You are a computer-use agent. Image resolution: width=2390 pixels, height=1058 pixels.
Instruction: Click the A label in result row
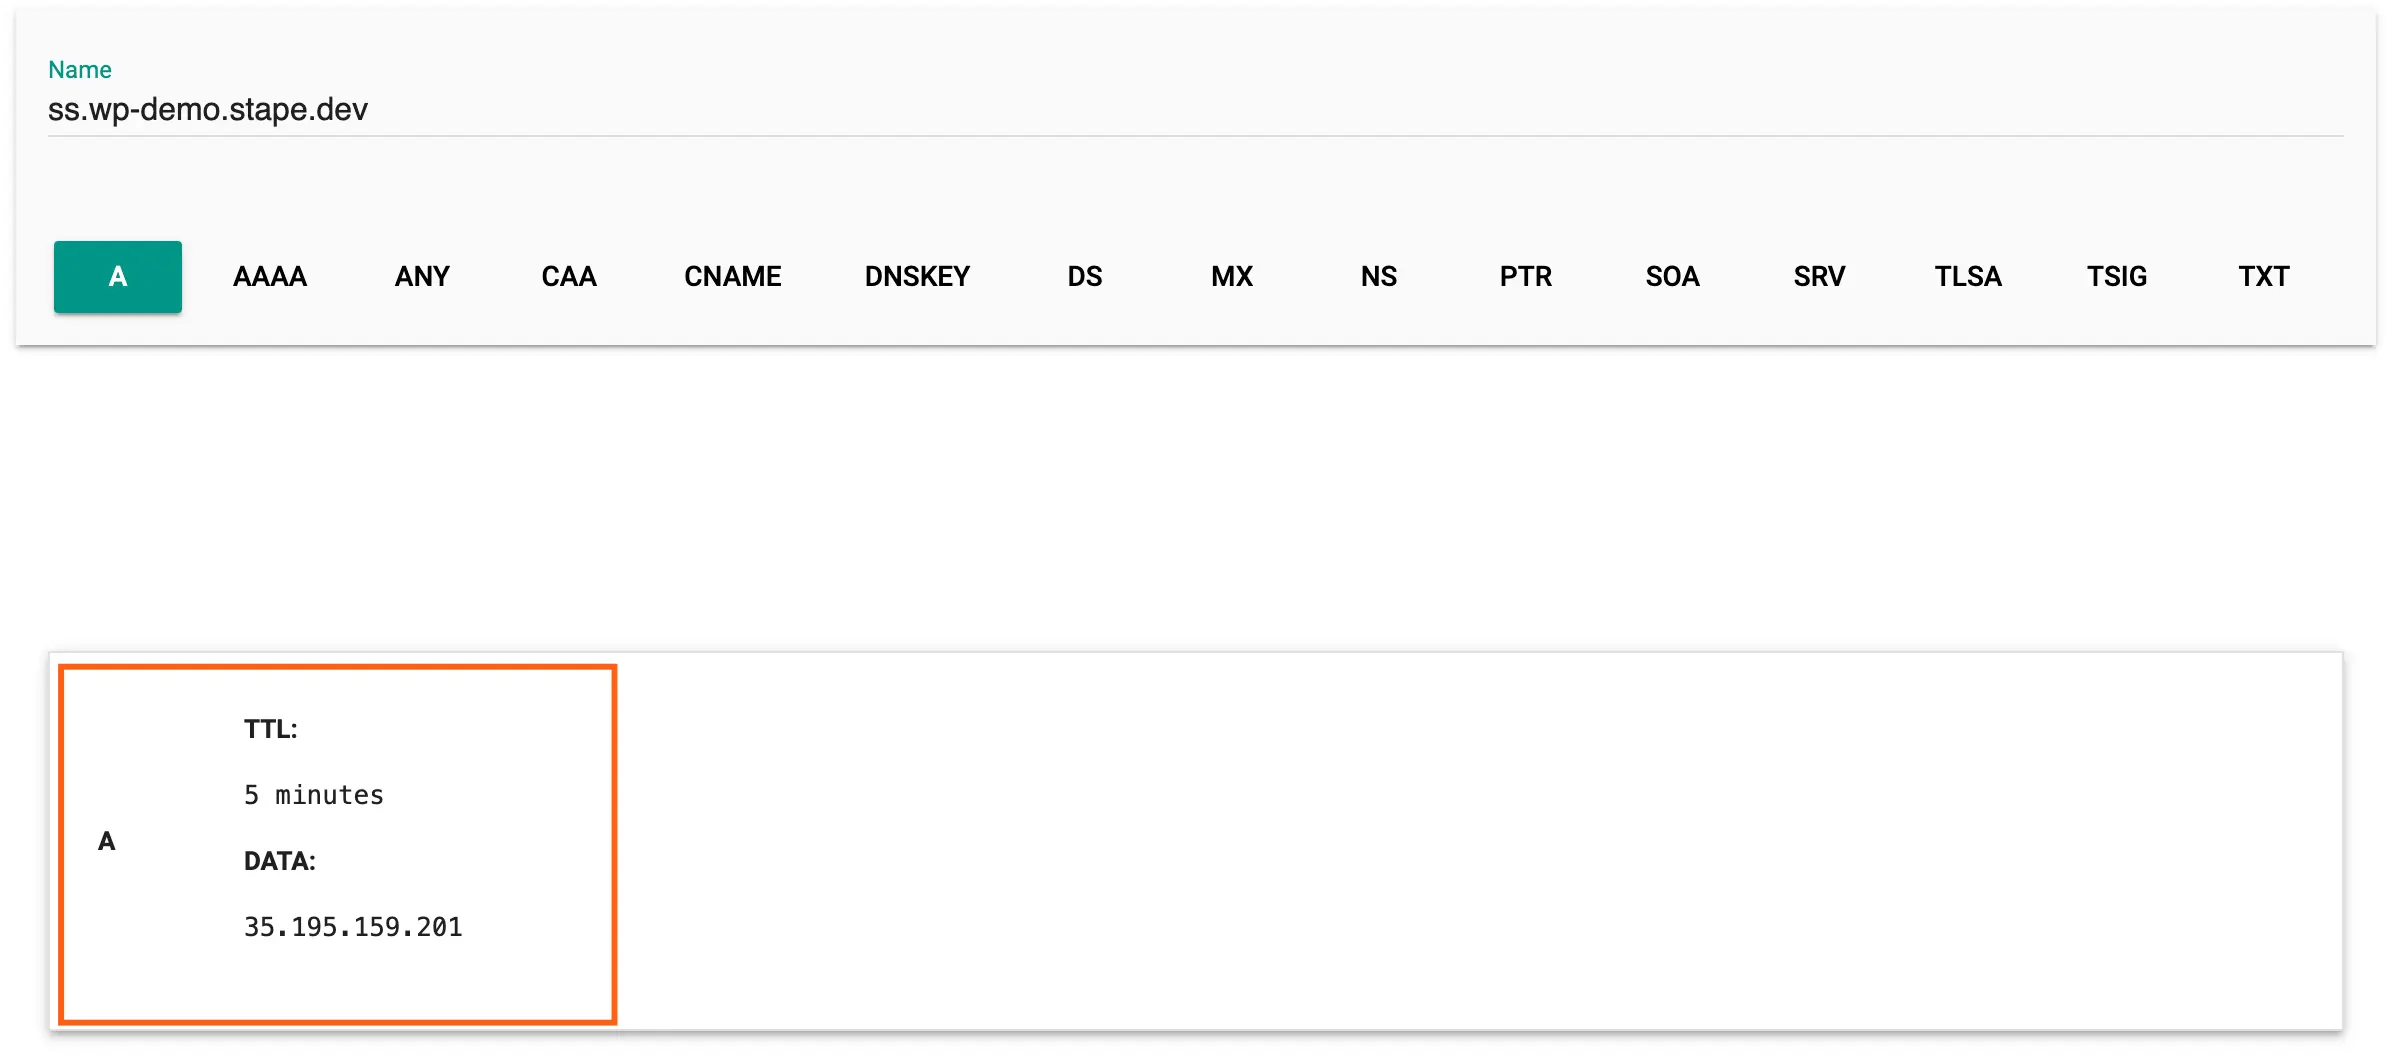tap(107, 841)
